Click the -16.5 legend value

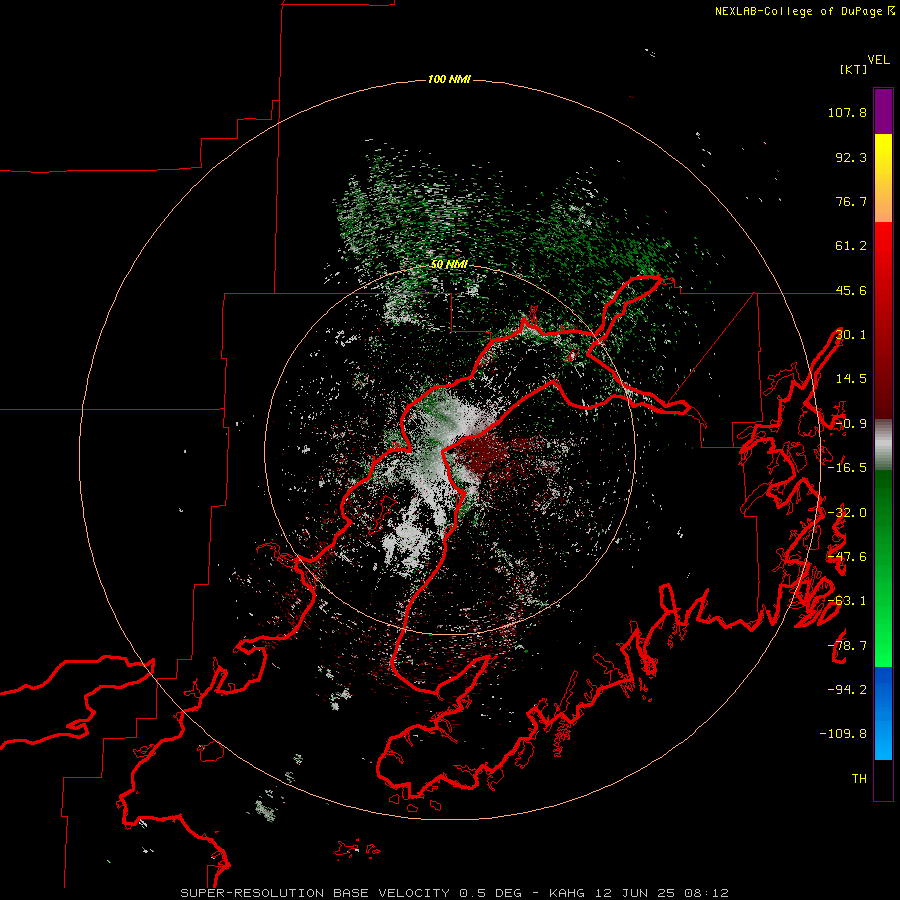click(x=847, y=468)
